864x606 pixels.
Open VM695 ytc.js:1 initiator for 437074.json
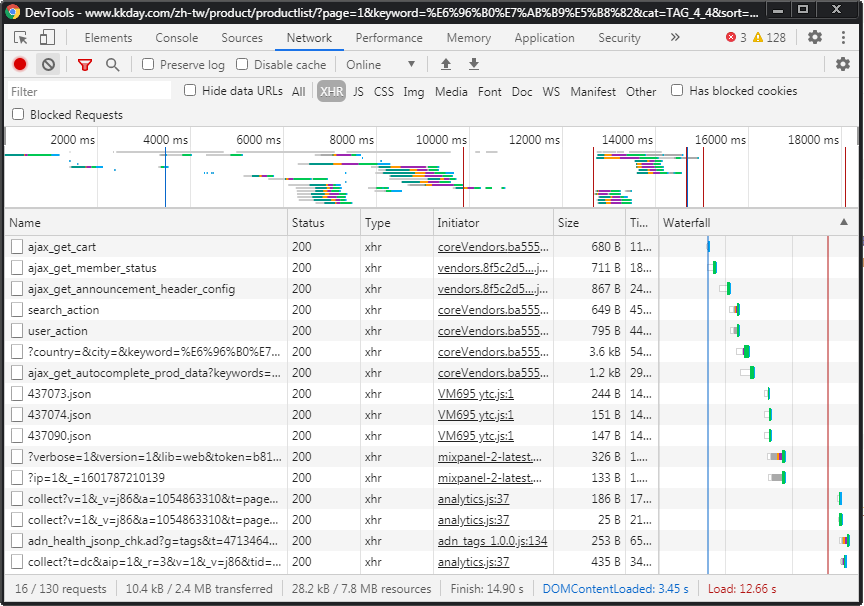(x=476, y=415)
